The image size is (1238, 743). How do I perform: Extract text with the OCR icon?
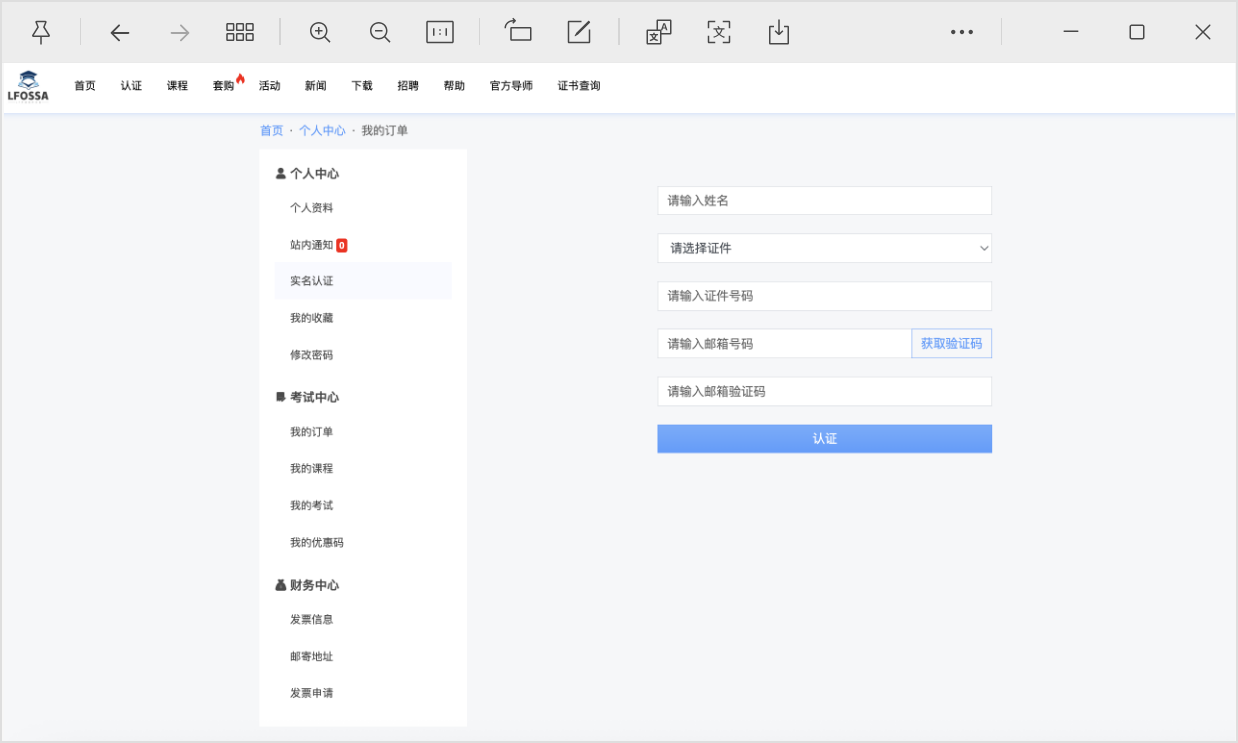pyautogui.click(x=719, y=32)
